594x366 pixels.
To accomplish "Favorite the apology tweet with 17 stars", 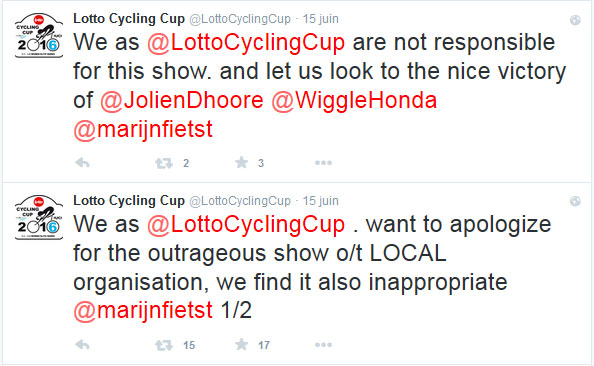I will coord(241,345).
